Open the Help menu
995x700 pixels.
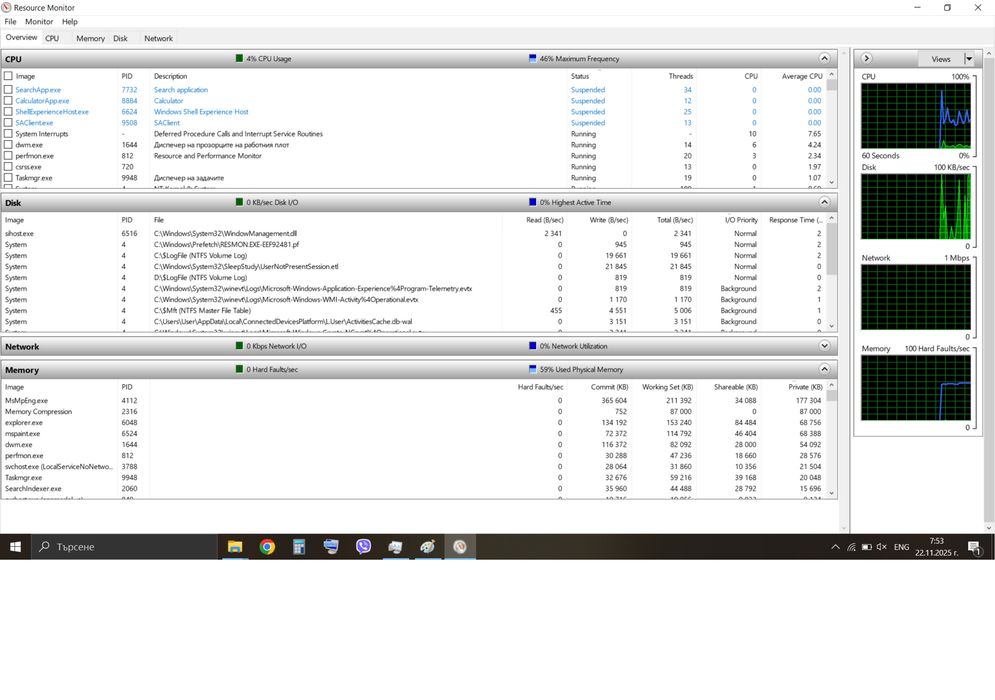tap(70, 22)
